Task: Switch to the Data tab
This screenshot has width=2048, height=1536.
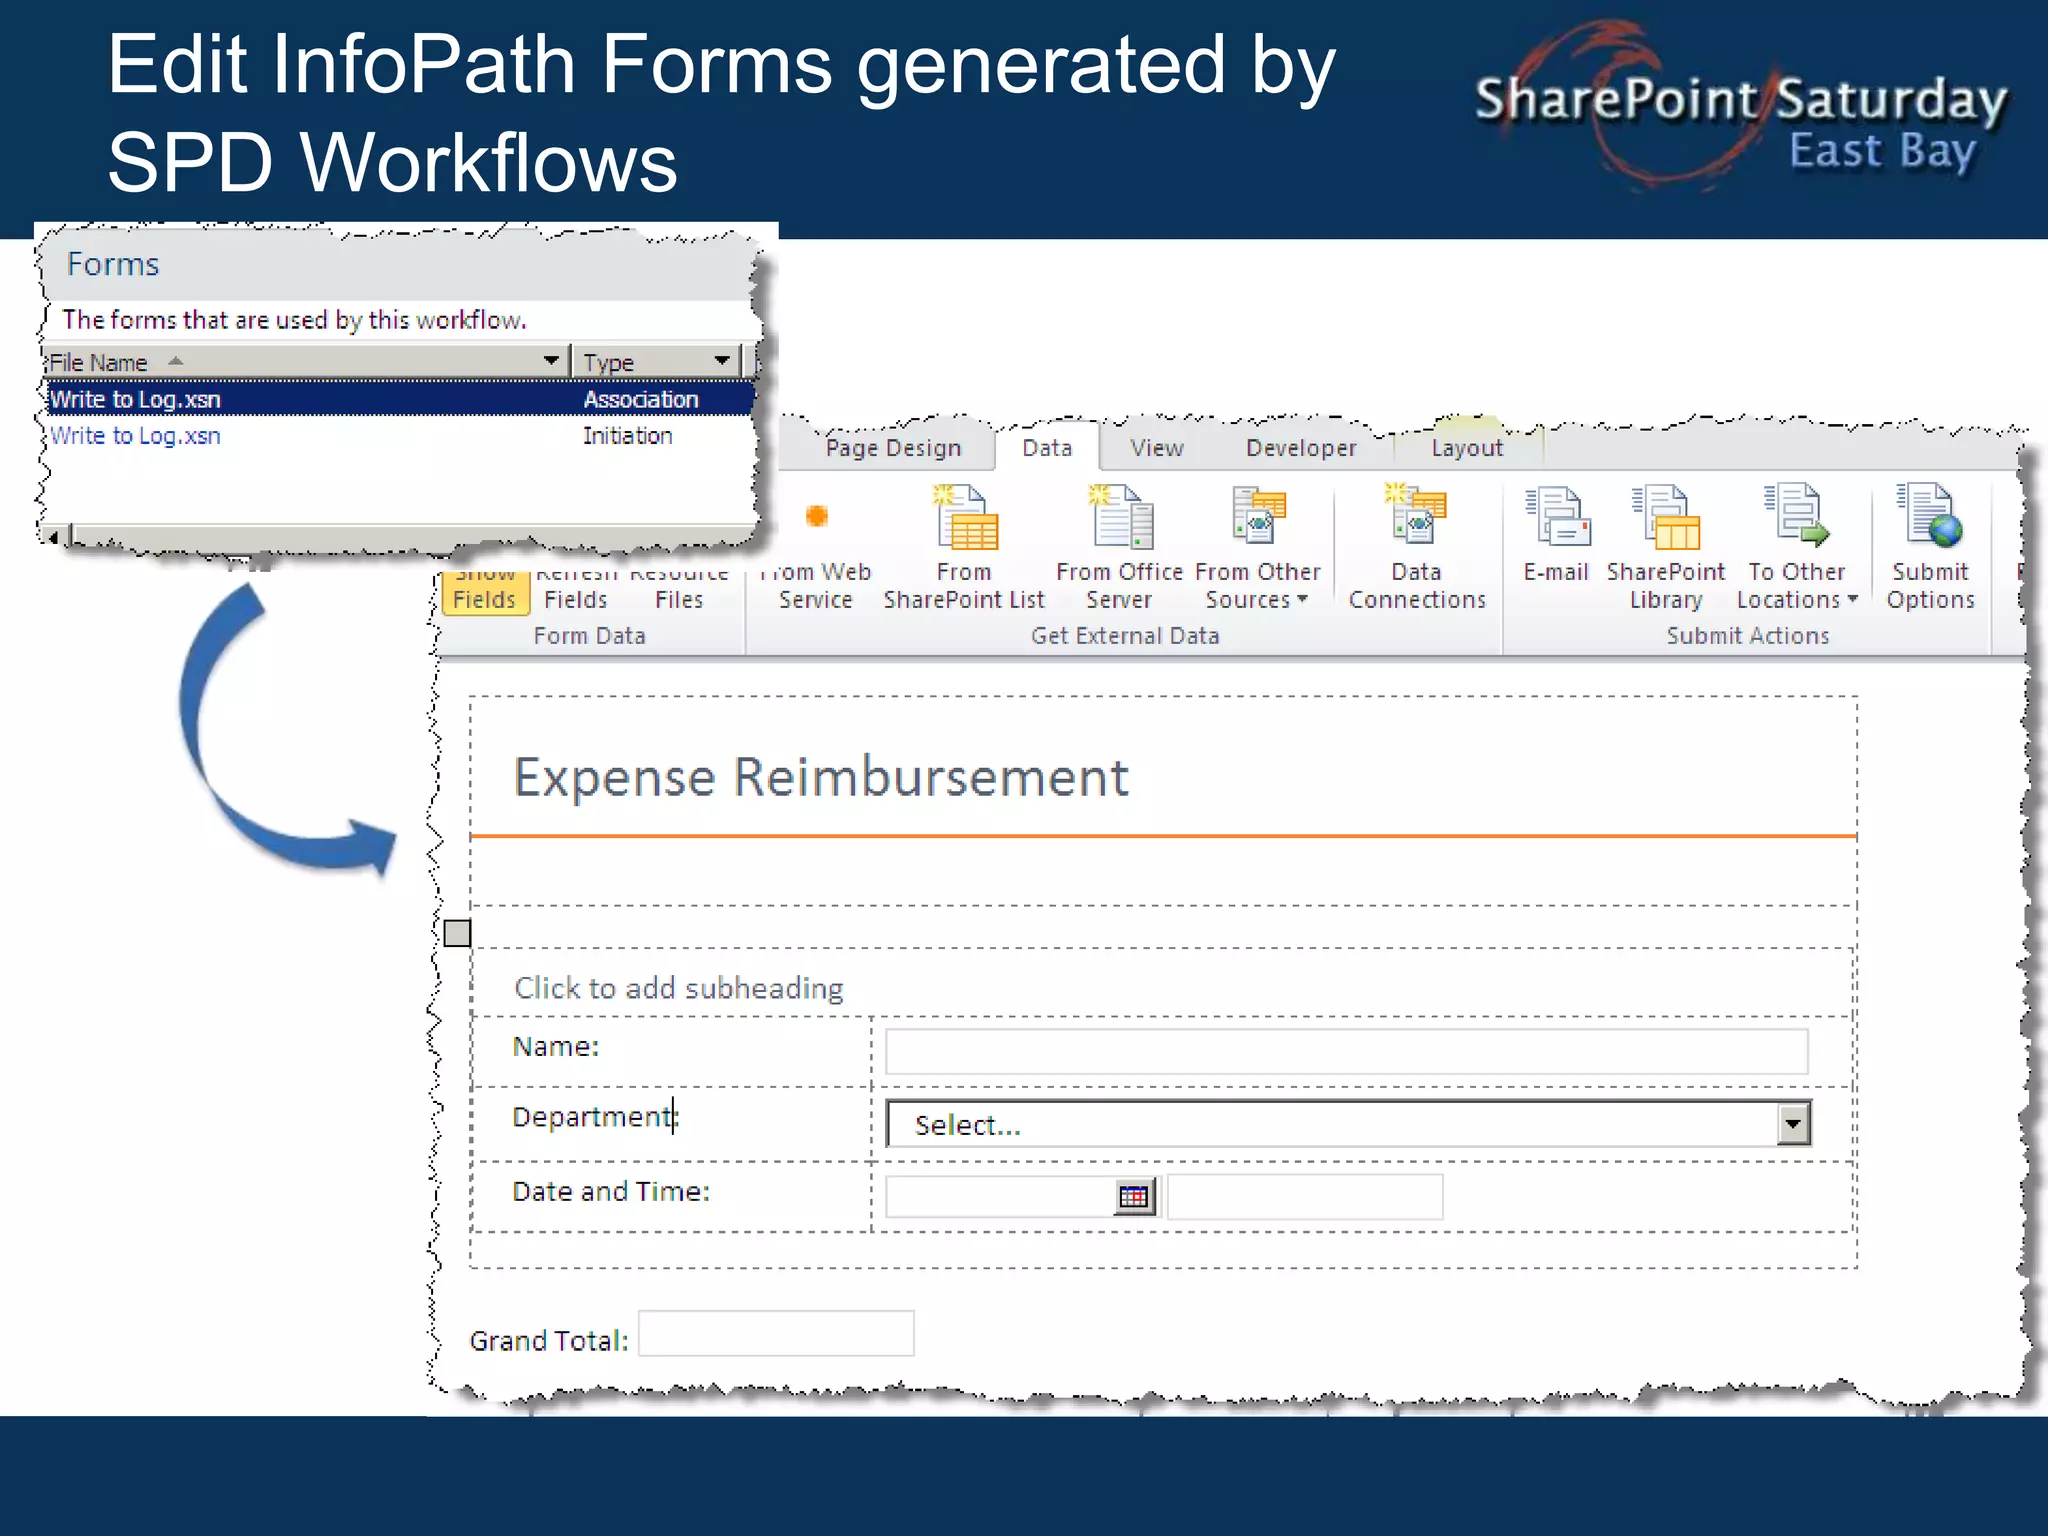Action: pos(1047,448)
